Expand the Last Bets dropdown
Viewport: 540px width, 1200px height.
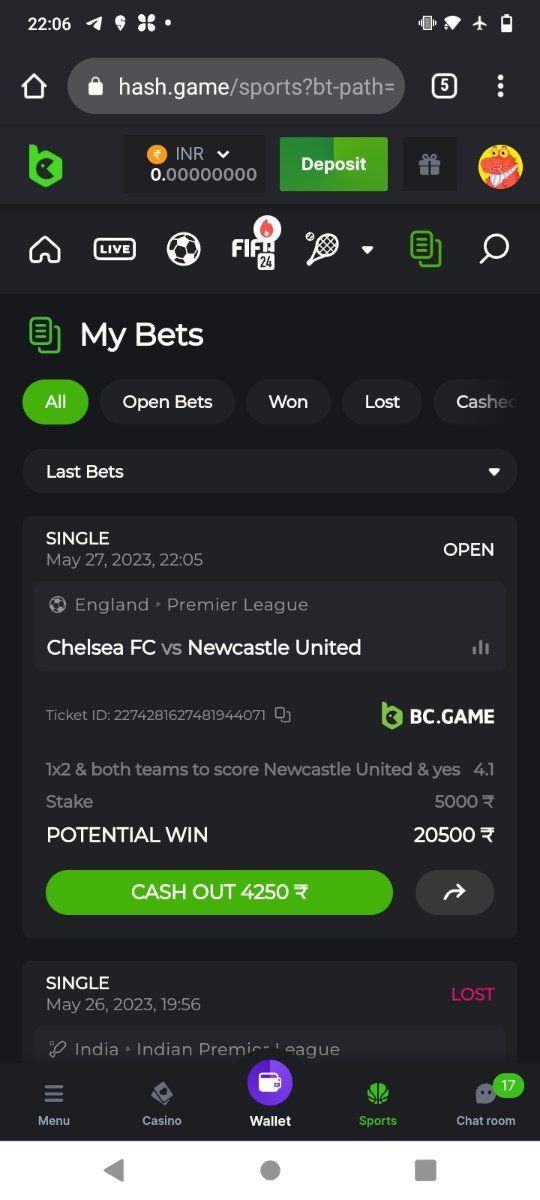click(x=270, y=472)
